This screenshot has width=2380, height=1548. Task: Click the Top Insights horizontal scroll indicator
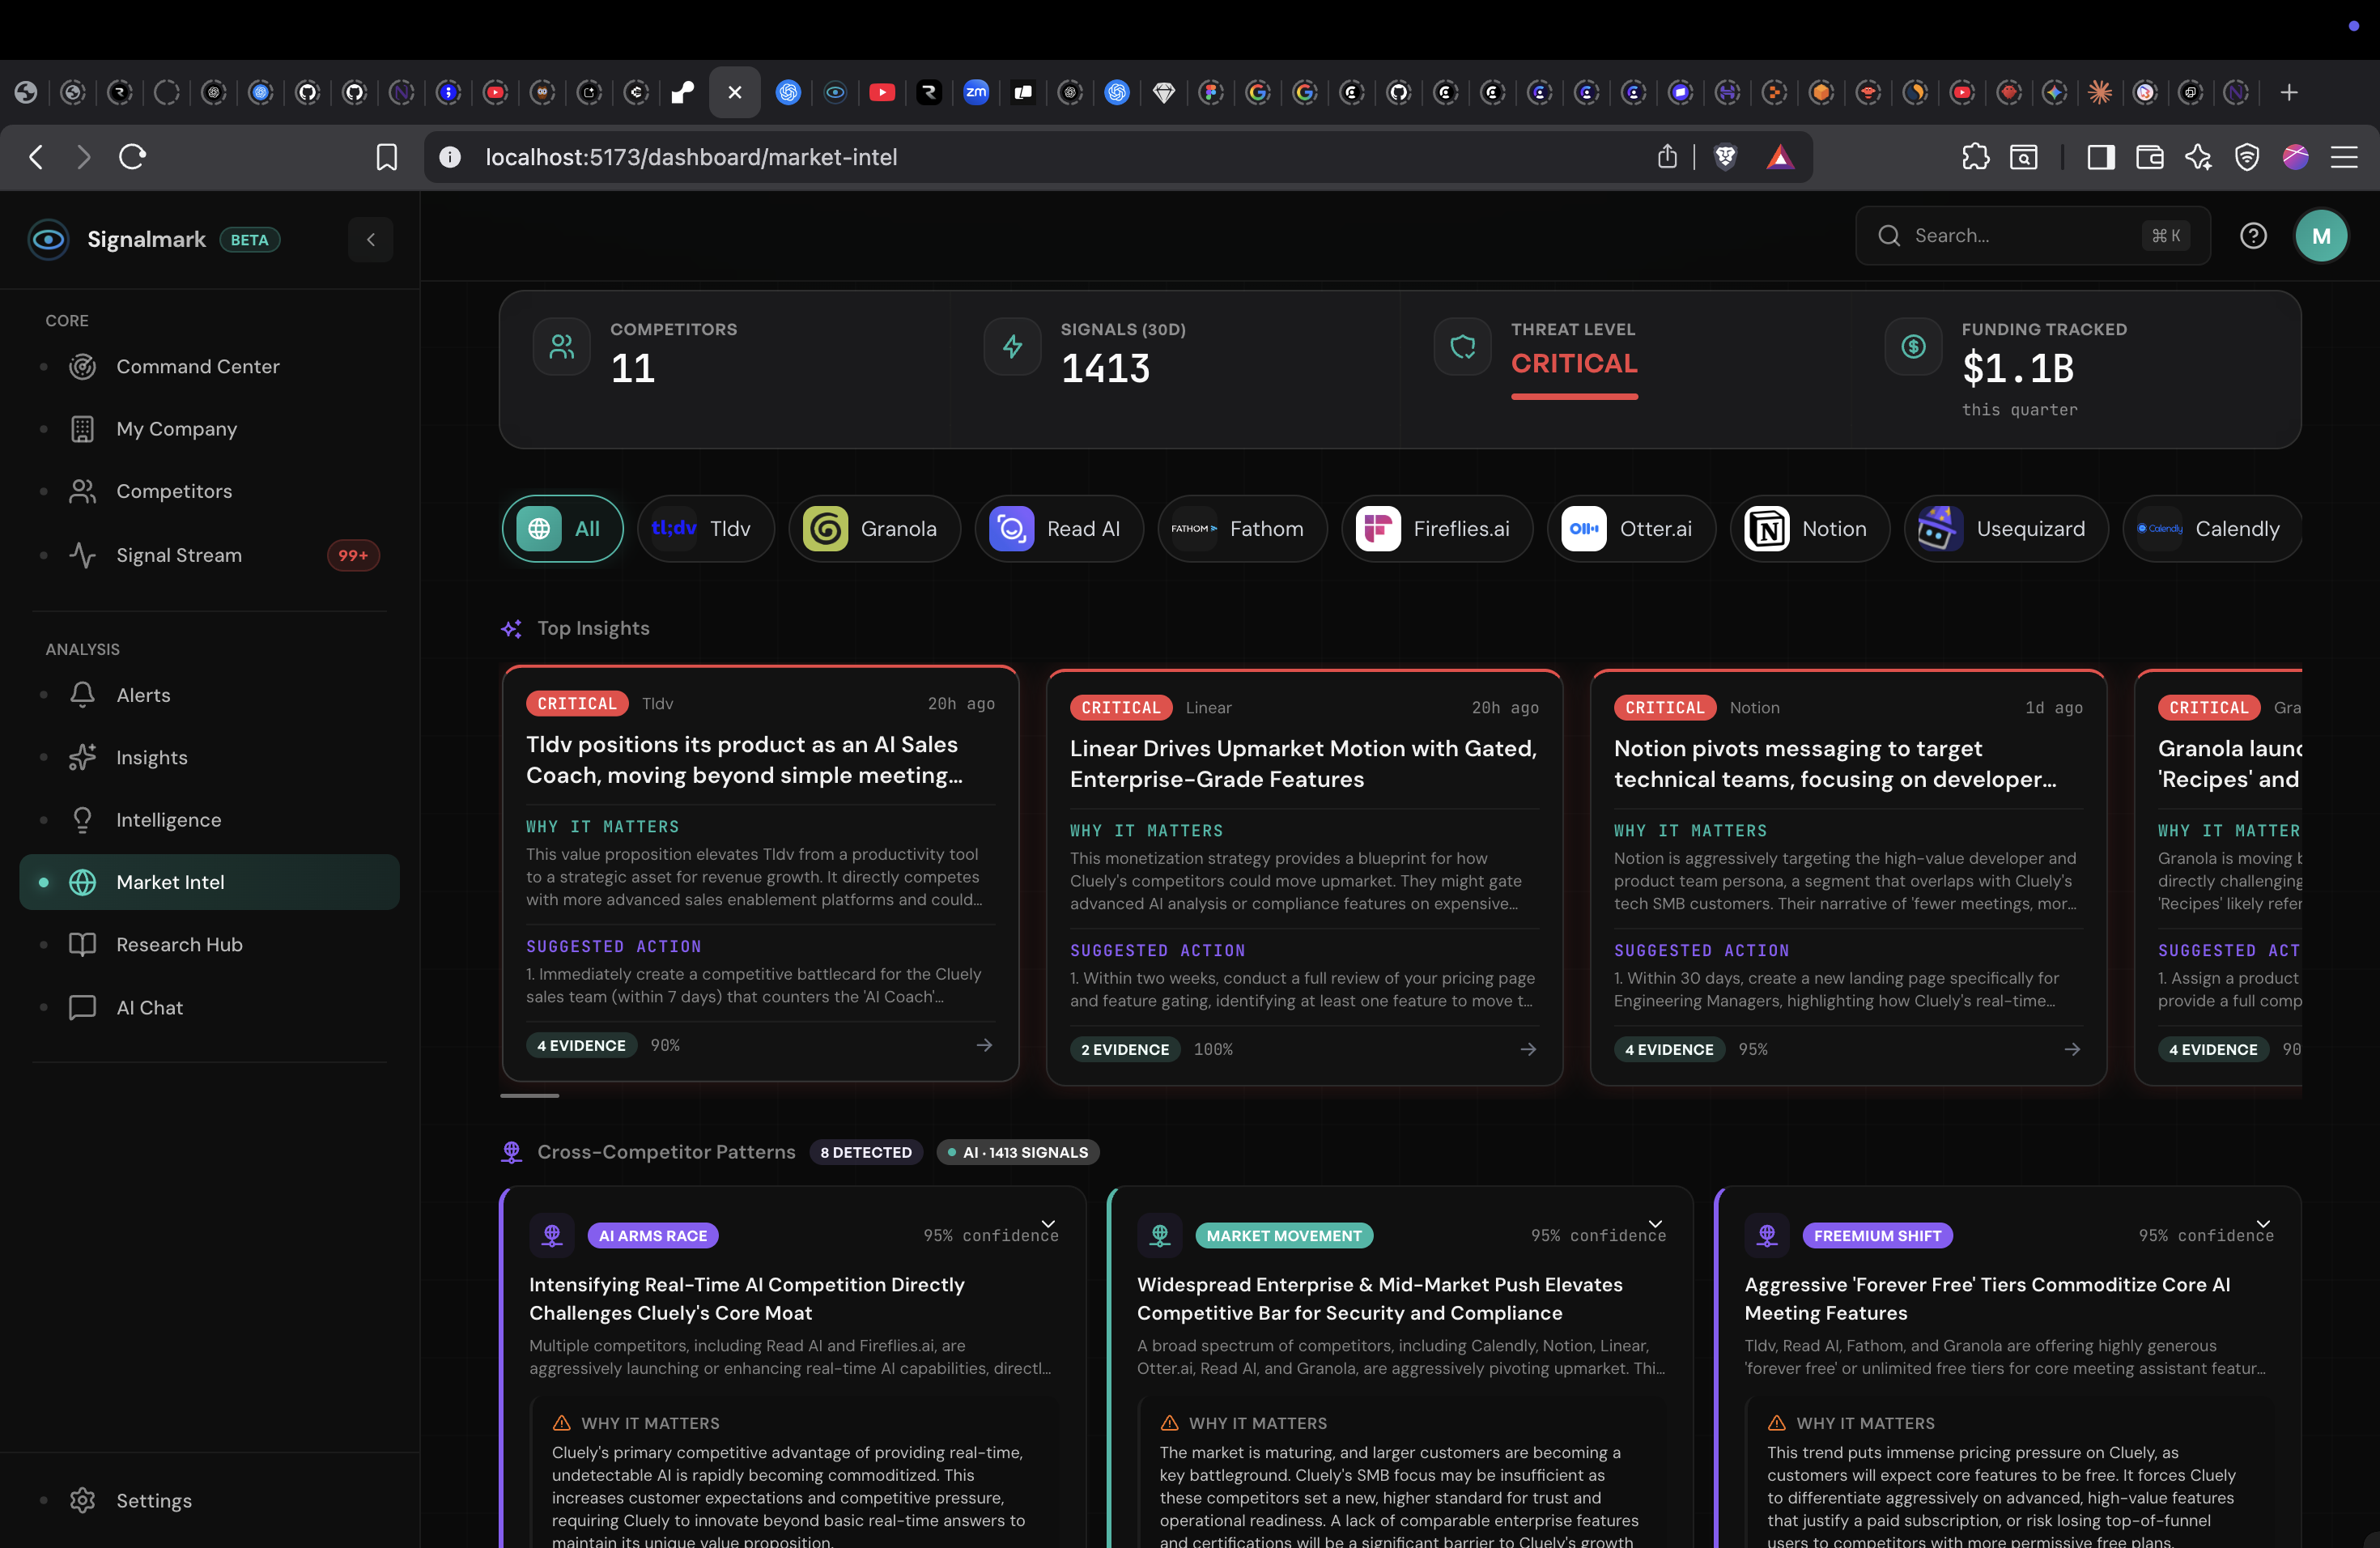coord(529,1096)
